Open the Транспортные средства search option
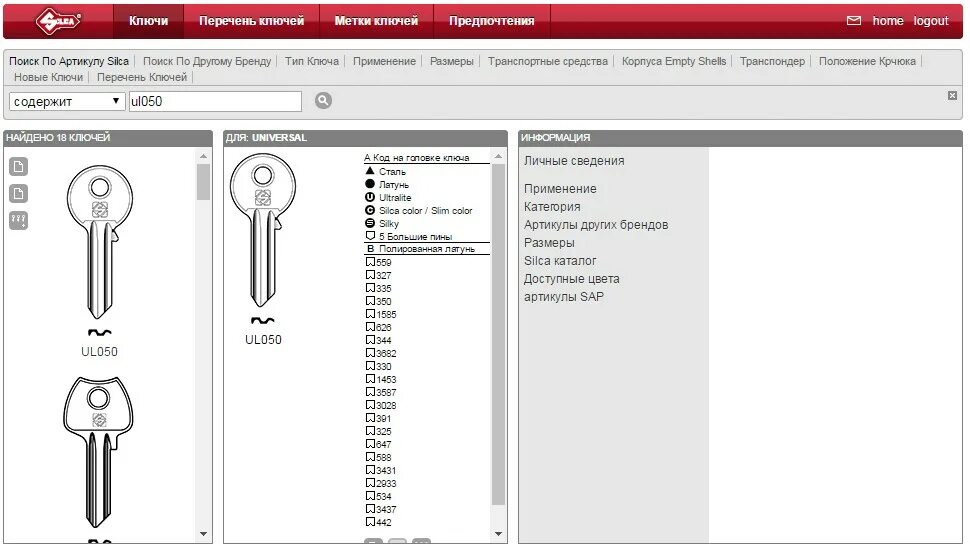Screen dimensions: 970x546 [x=547, y=61]
